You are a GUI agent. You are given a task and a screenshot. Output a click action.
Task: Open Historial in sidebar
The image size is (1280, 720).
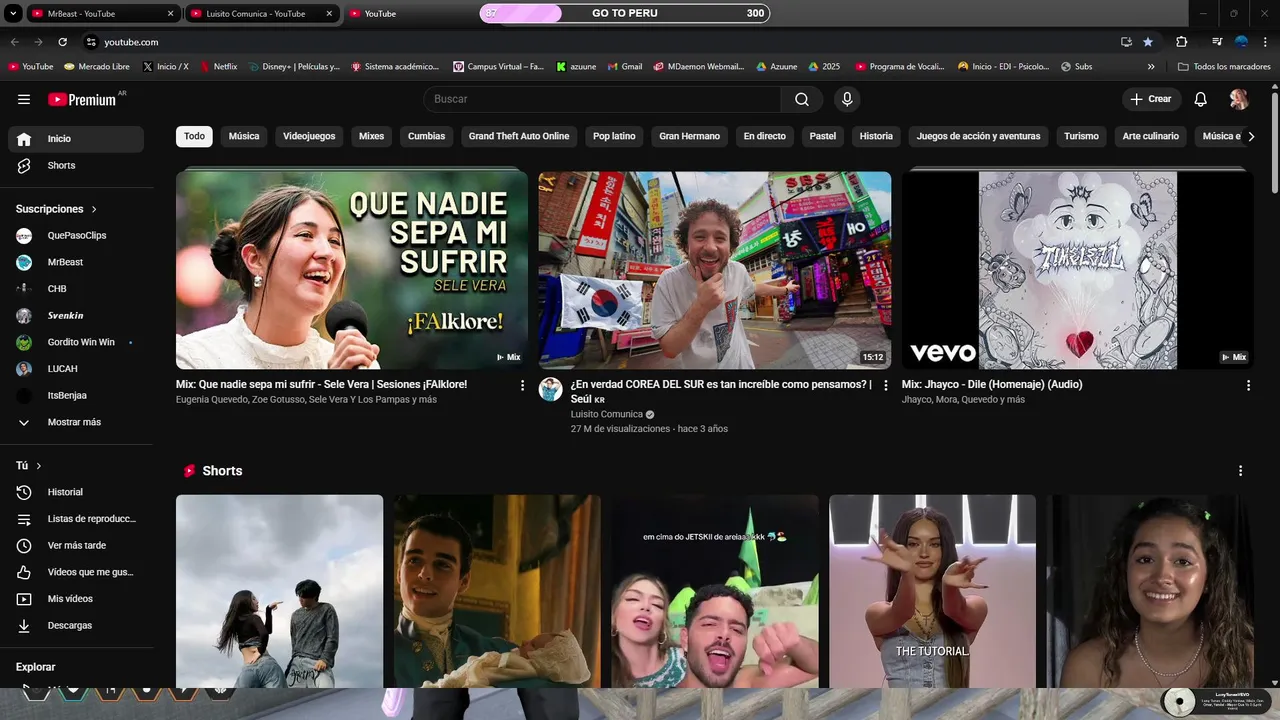(x=76, y=492)
